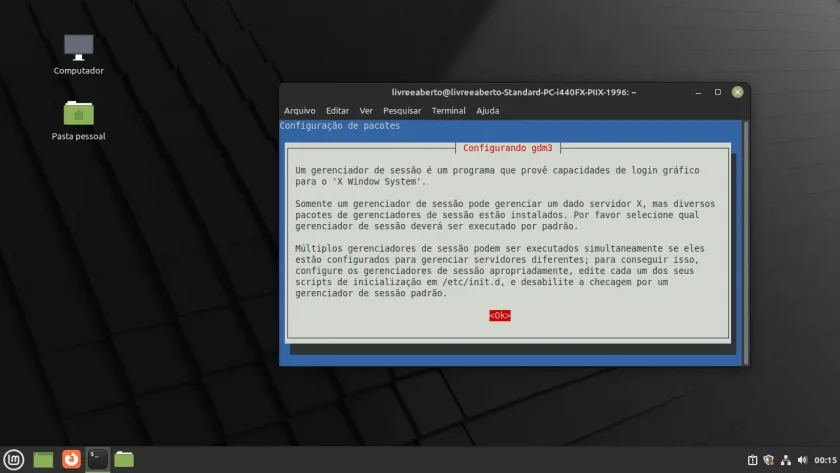
Task: Open the file manager from the panel
Action: pos(124,460)
